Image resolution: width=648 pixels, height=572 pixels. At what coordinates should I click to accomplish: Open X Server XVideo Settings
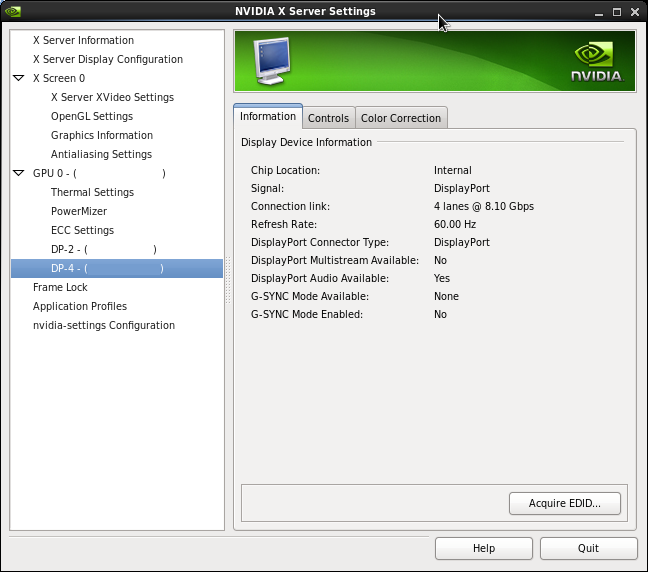pyautogui.click(x=112, y=97)
